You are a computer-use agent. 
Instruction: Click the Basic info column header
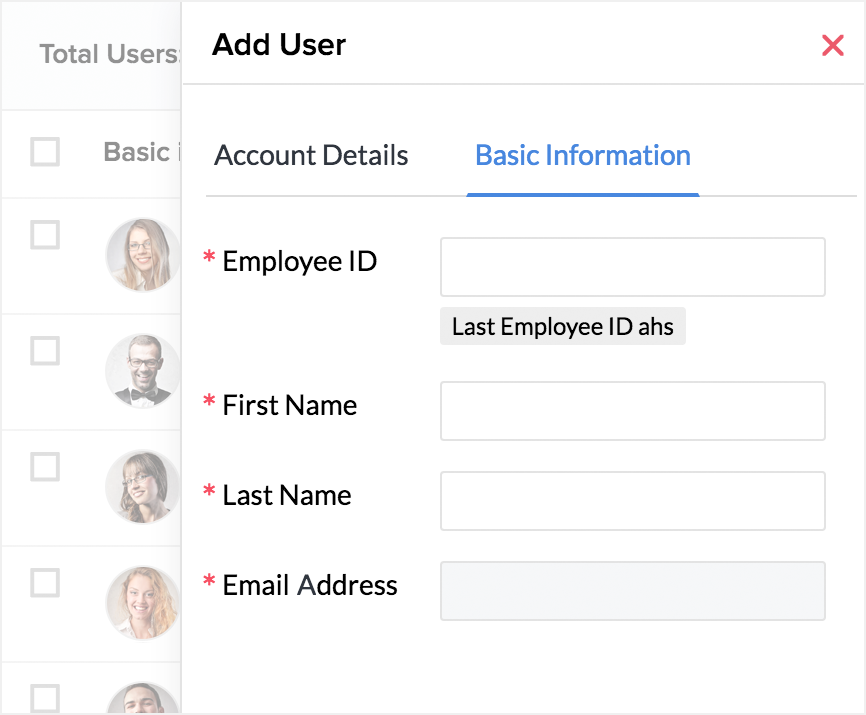point(140,152)
